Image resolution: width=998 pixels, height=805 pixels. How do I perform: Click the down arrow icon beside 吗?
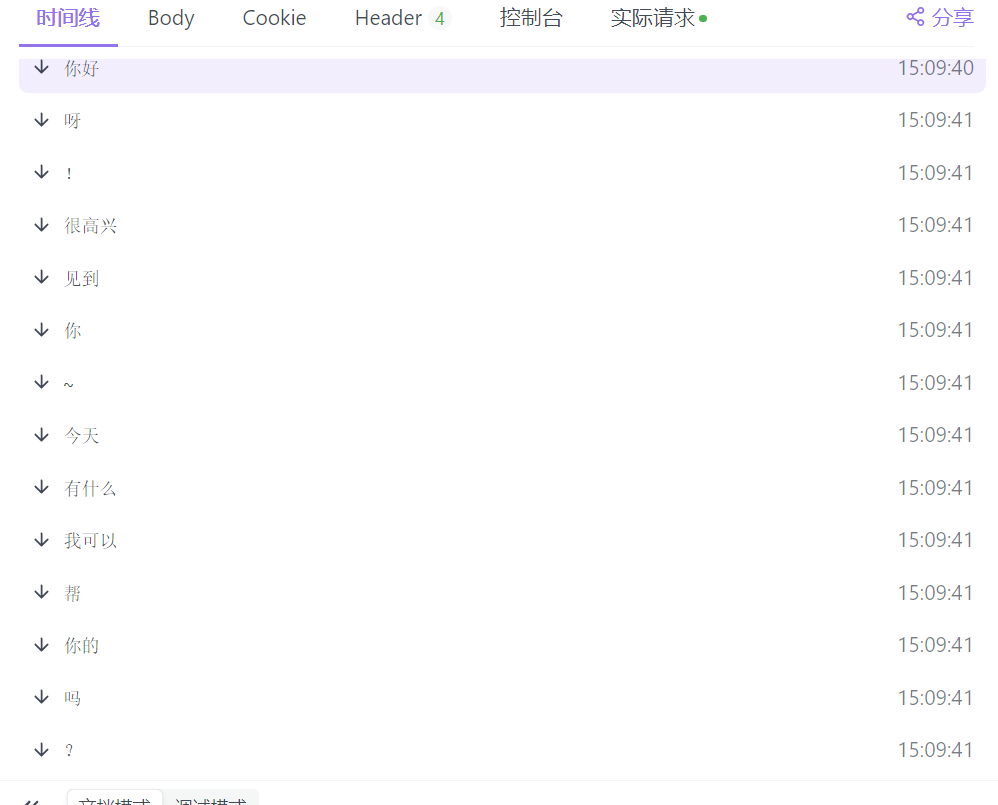click(41, 697)
